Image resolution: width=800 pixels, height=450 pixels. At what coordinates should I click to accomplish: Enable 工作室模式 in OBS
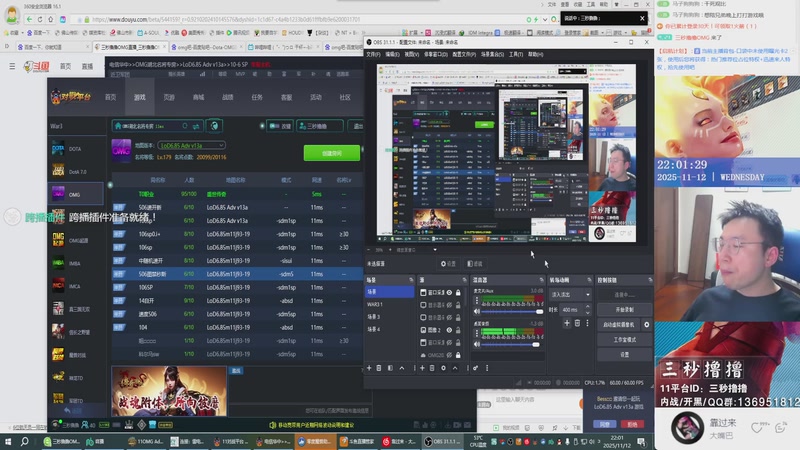[x=624, y=339]
